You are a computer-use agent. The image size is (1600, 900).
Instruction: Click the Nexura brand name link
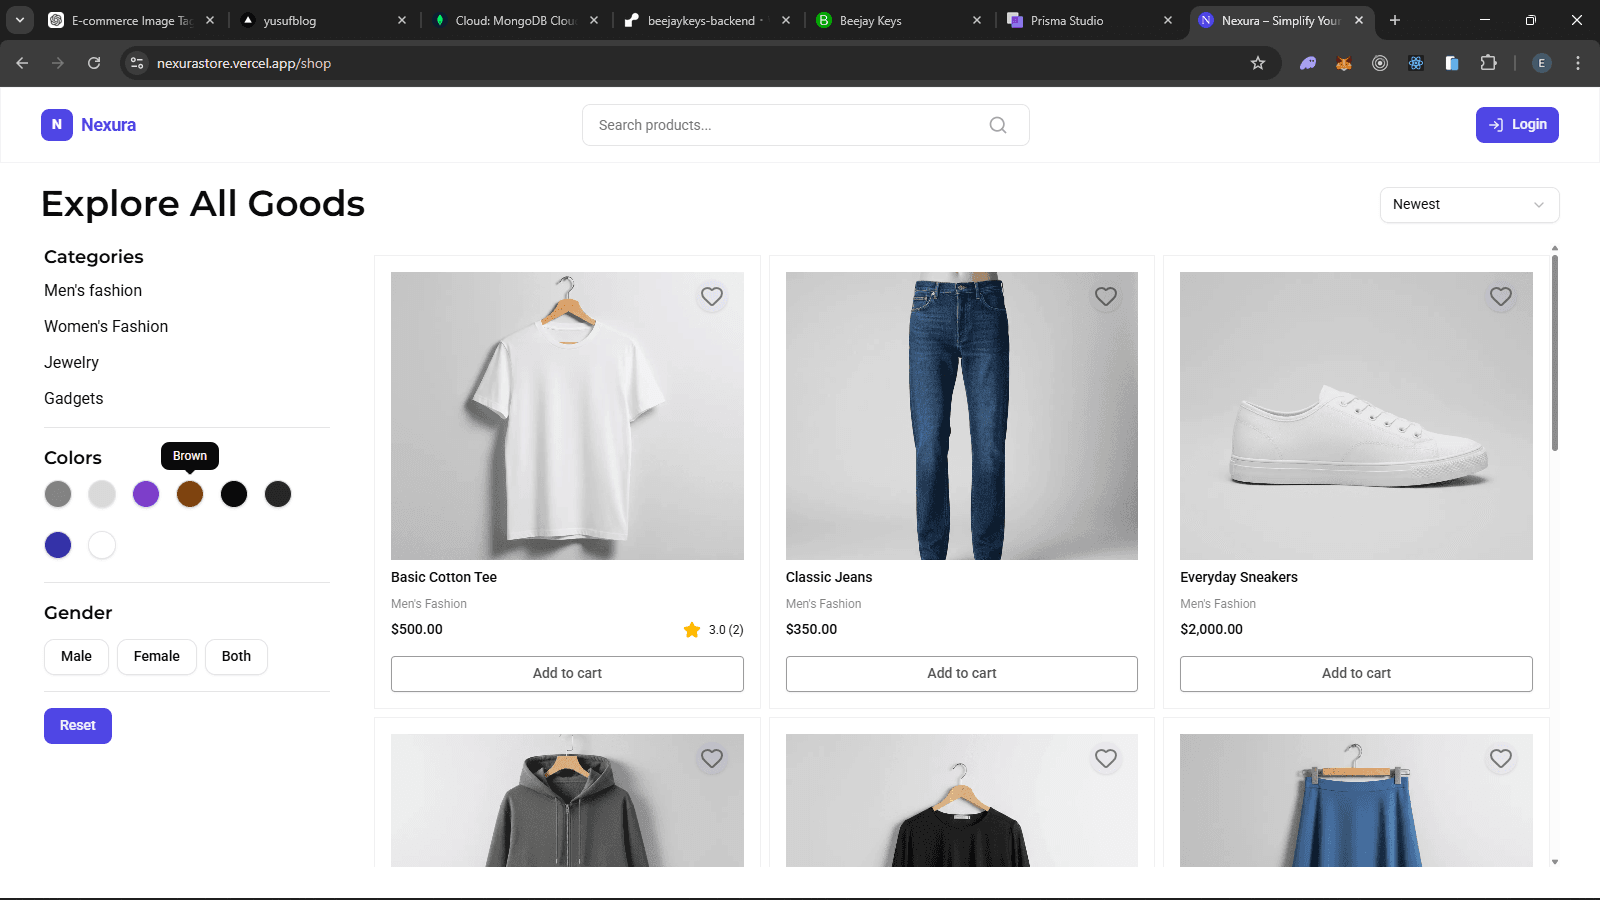coord(108,125)
